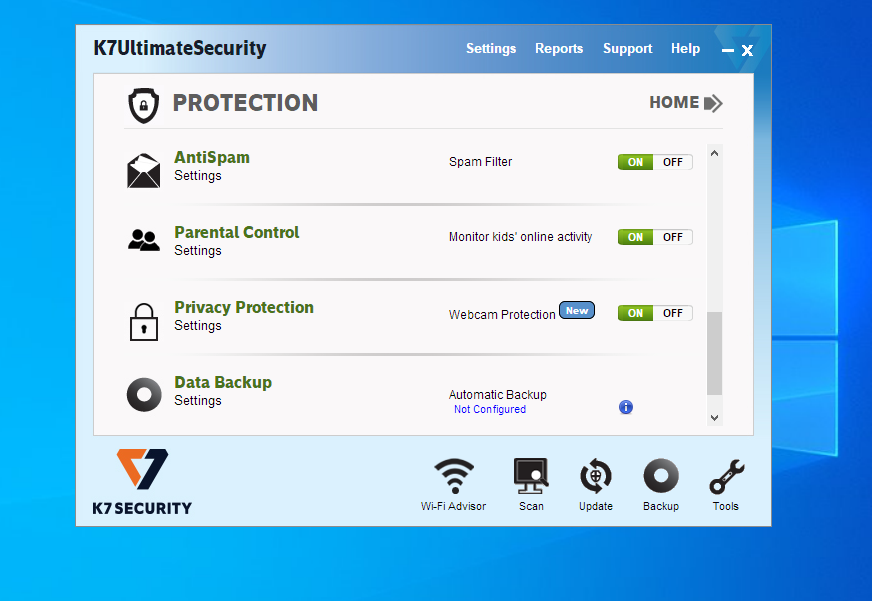The height and width of the screenshot is (601, 872).
Task: Click the Privacy Protection padlock icon
Action: coord(143,321)
